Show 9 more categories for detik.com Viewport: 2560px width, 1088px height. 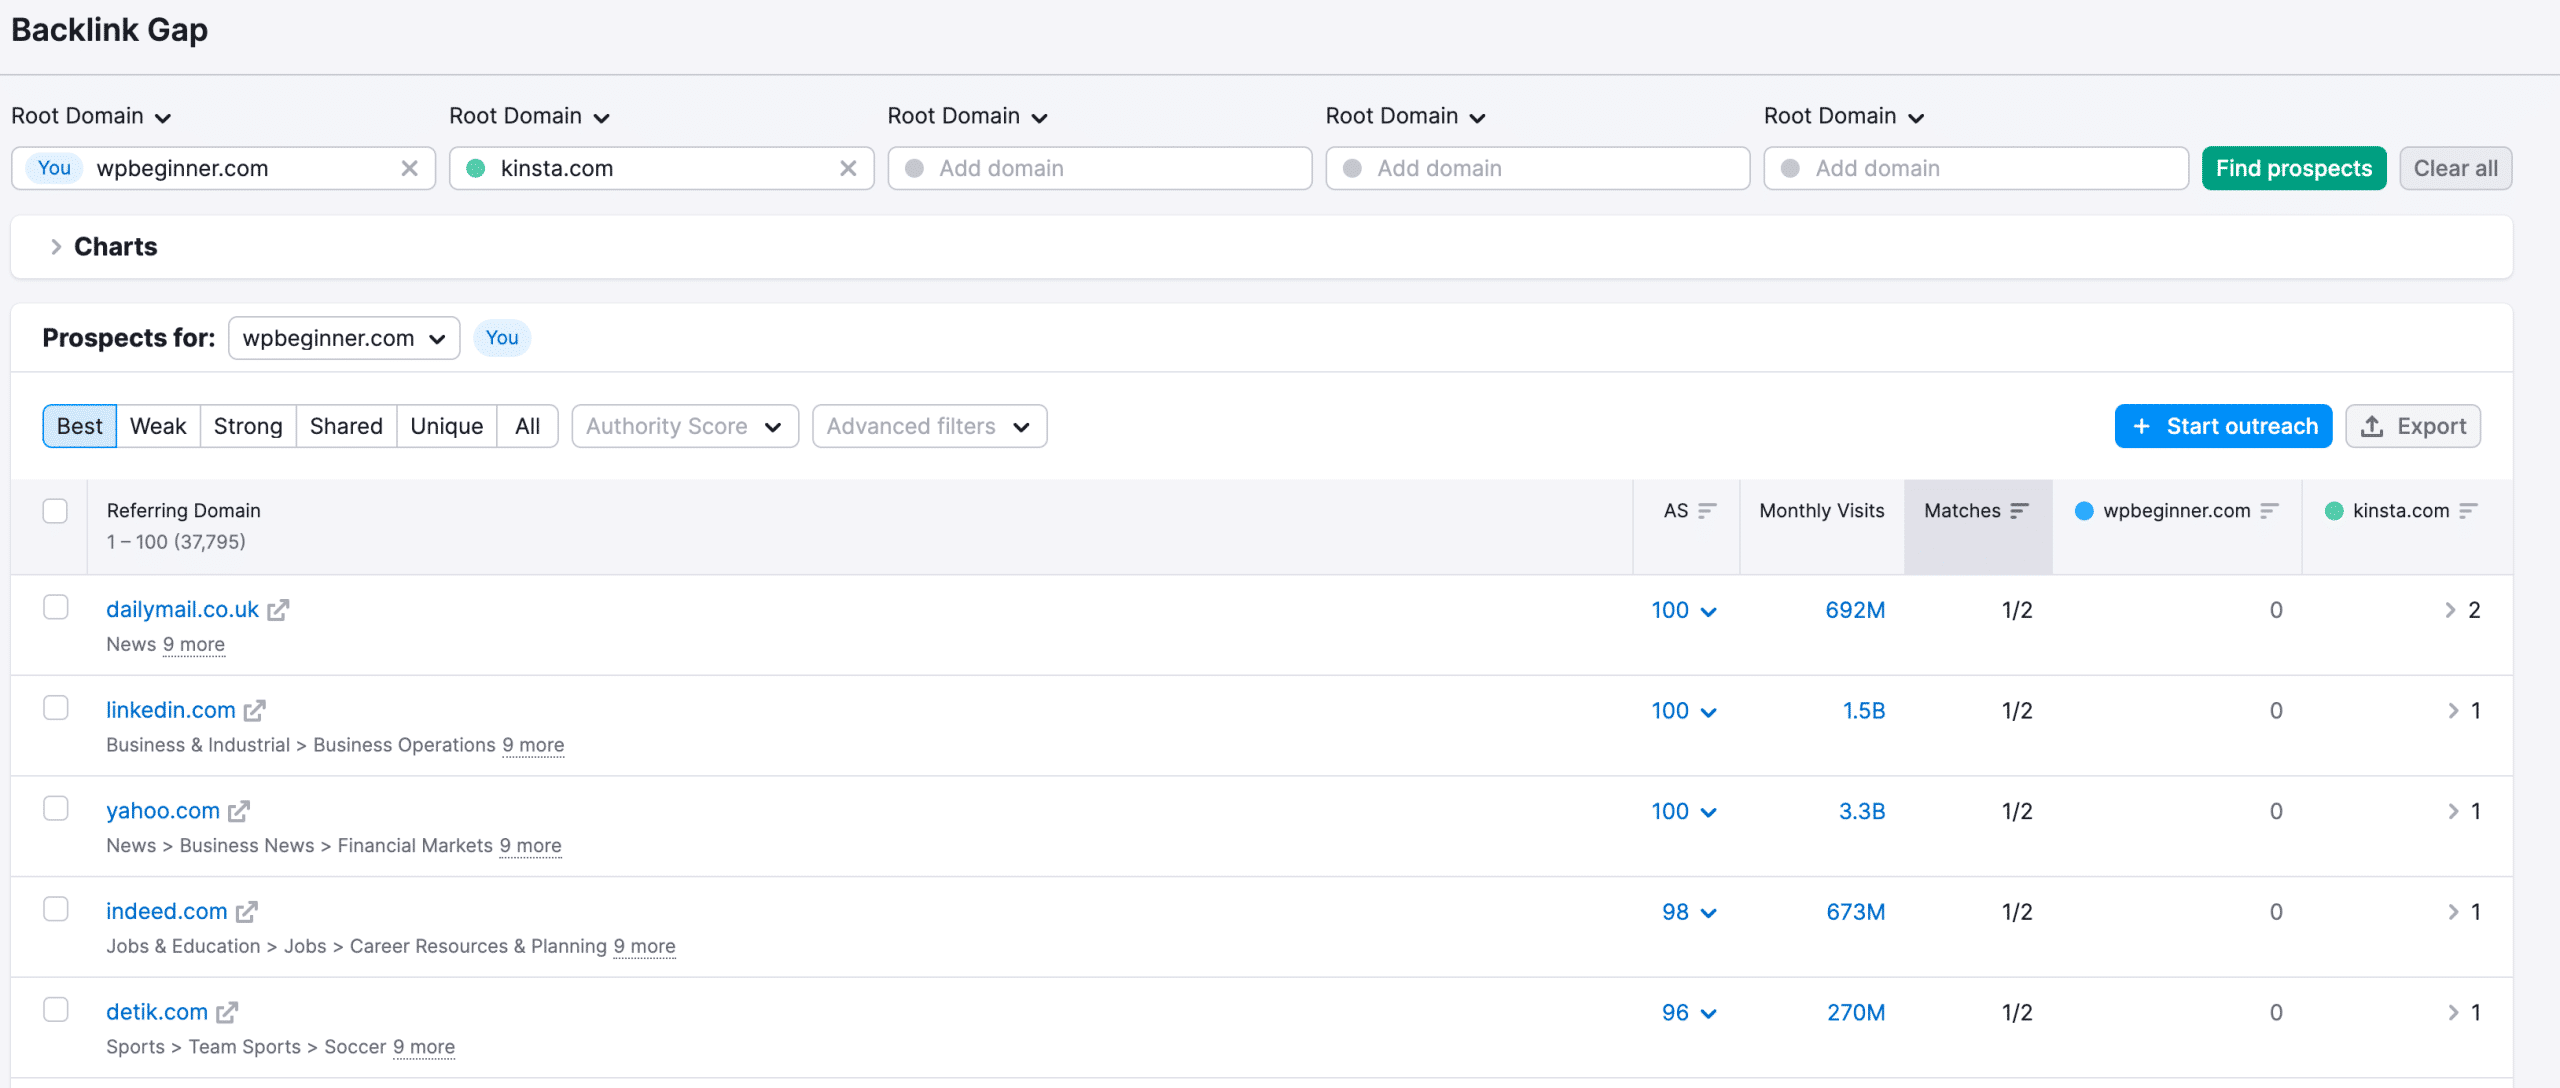424,1047
